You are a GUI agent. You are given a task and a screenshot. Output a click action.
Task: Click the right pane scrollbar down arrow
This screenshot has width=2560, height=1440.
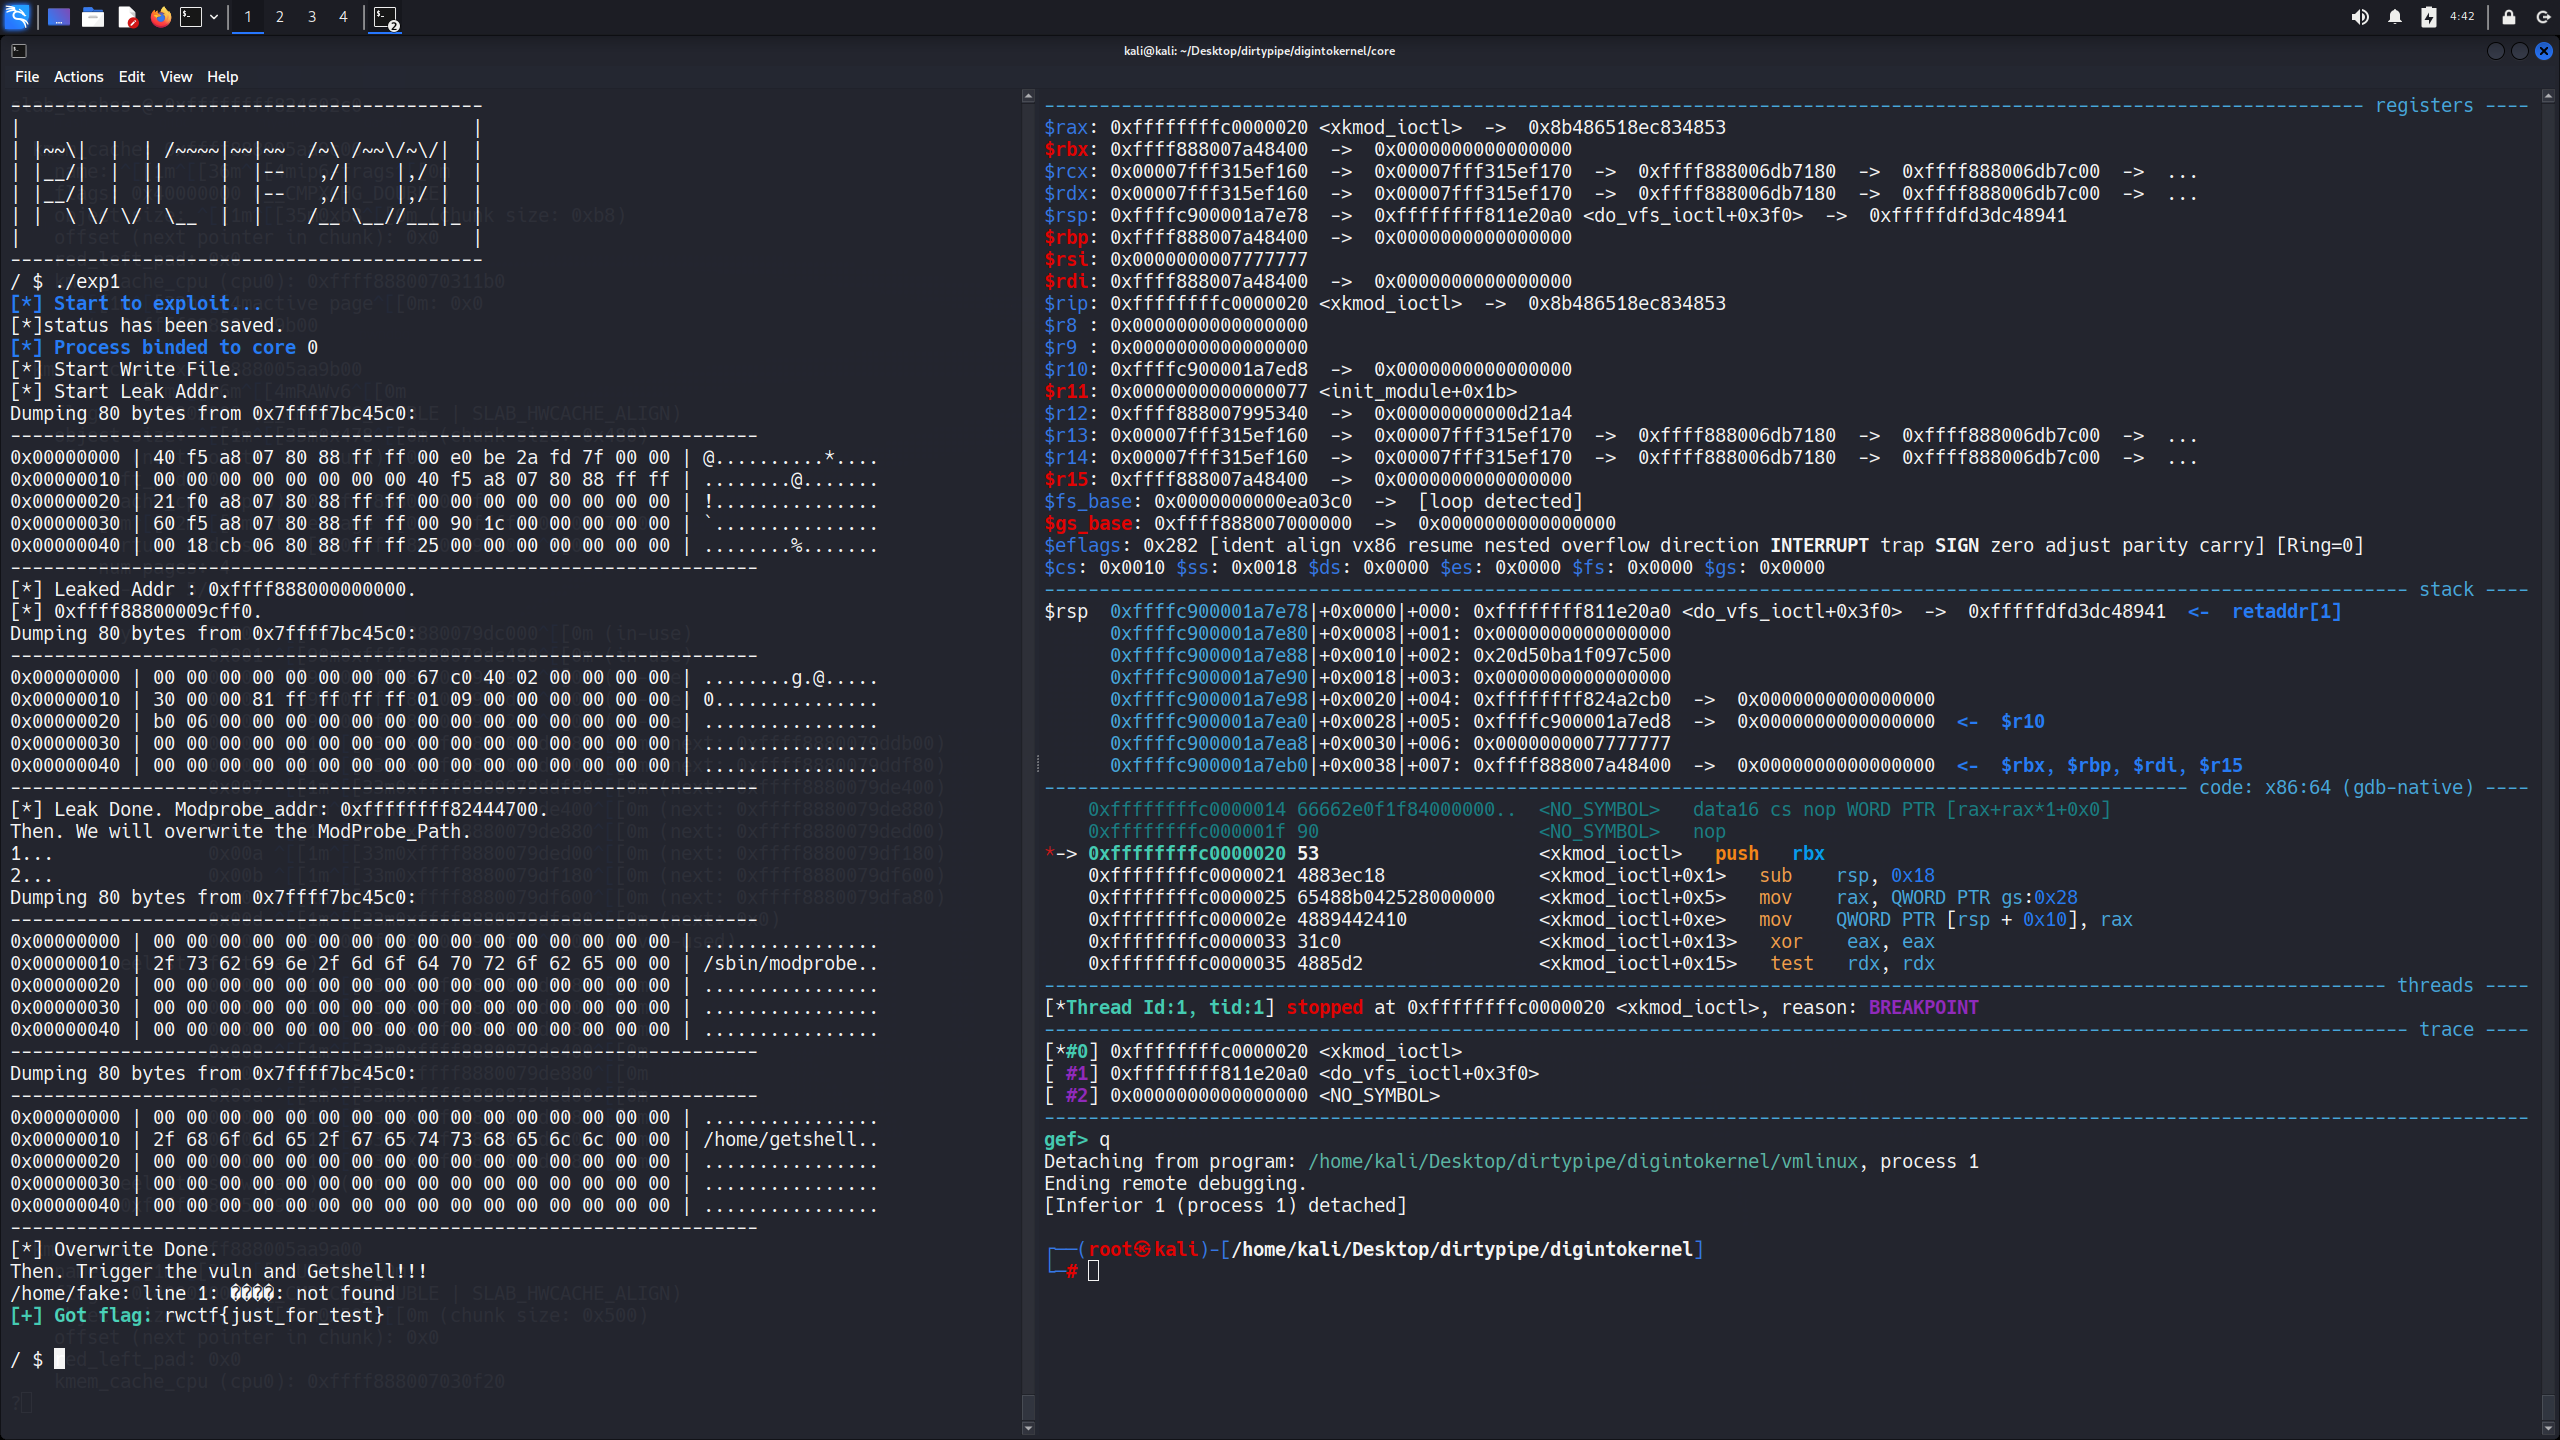pos(2548,1428)
